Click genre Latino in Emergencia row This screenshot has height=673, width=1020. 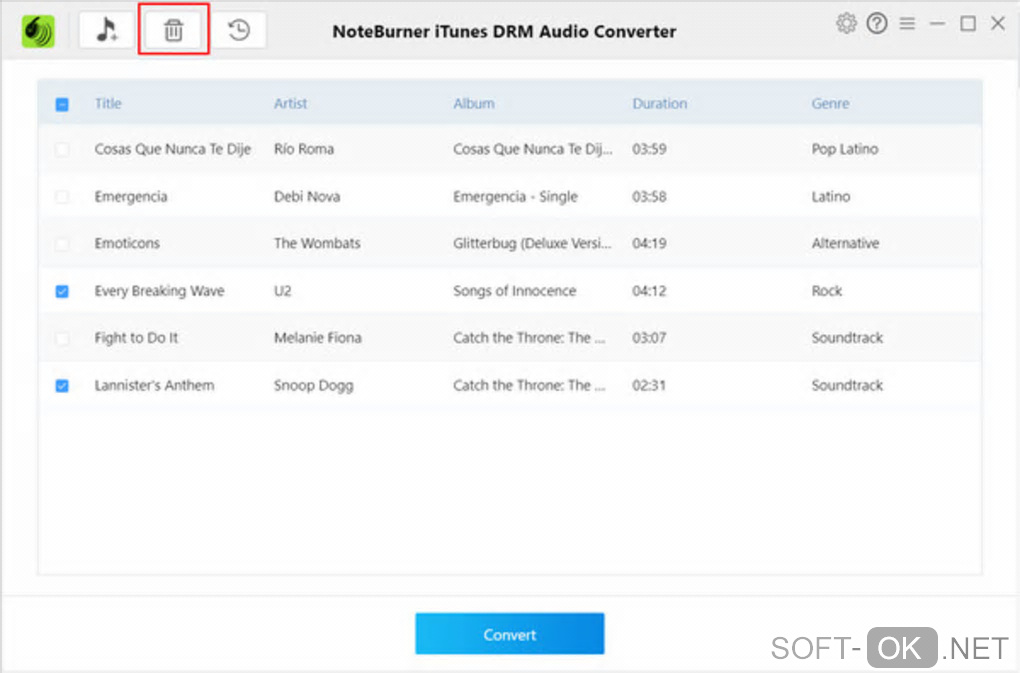pos(831,196)
